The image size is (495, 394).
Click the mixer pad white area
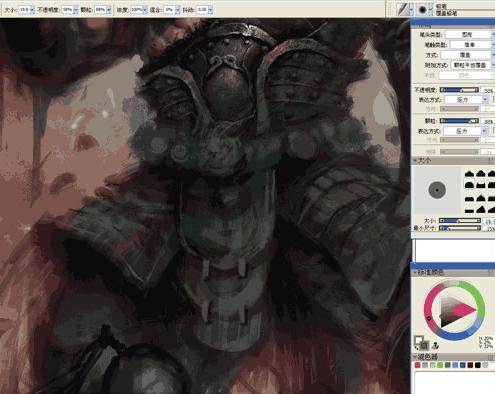pos(455,383)
